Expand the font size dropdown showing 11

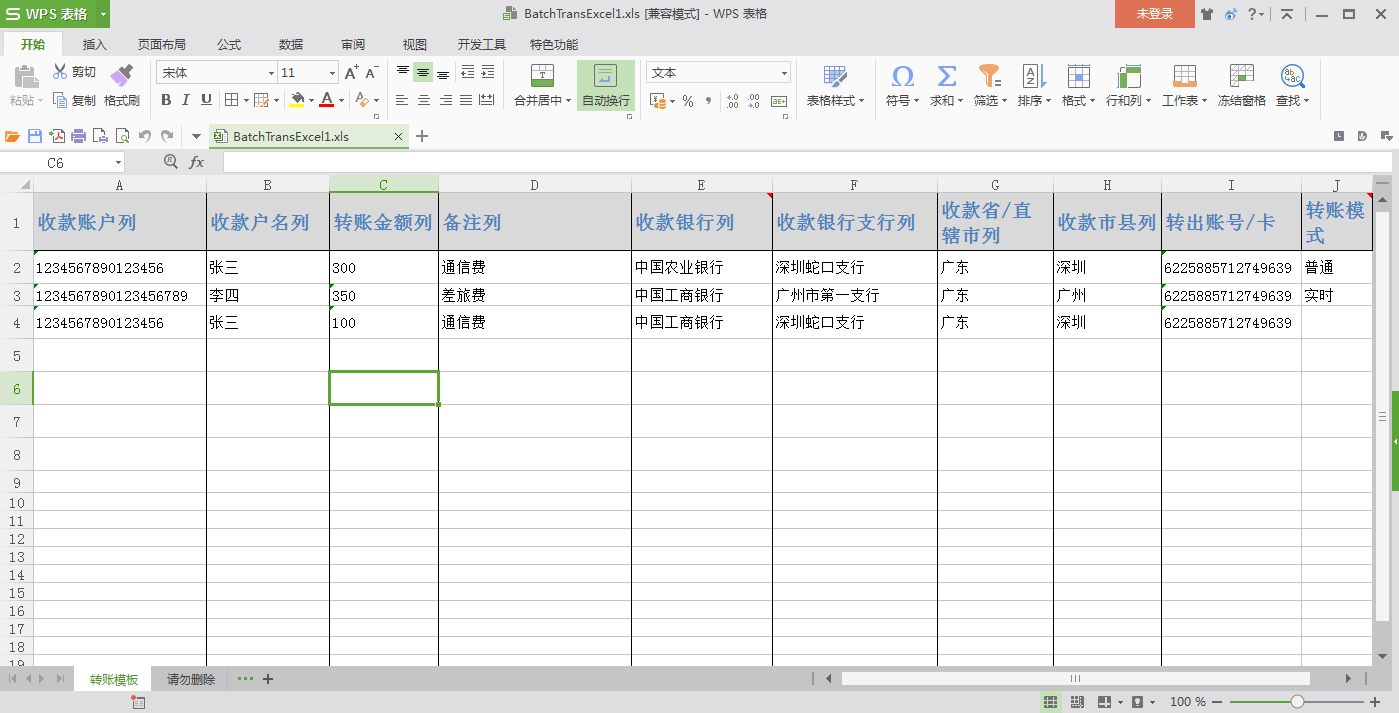pyautogui.click(x=332, y=73)
